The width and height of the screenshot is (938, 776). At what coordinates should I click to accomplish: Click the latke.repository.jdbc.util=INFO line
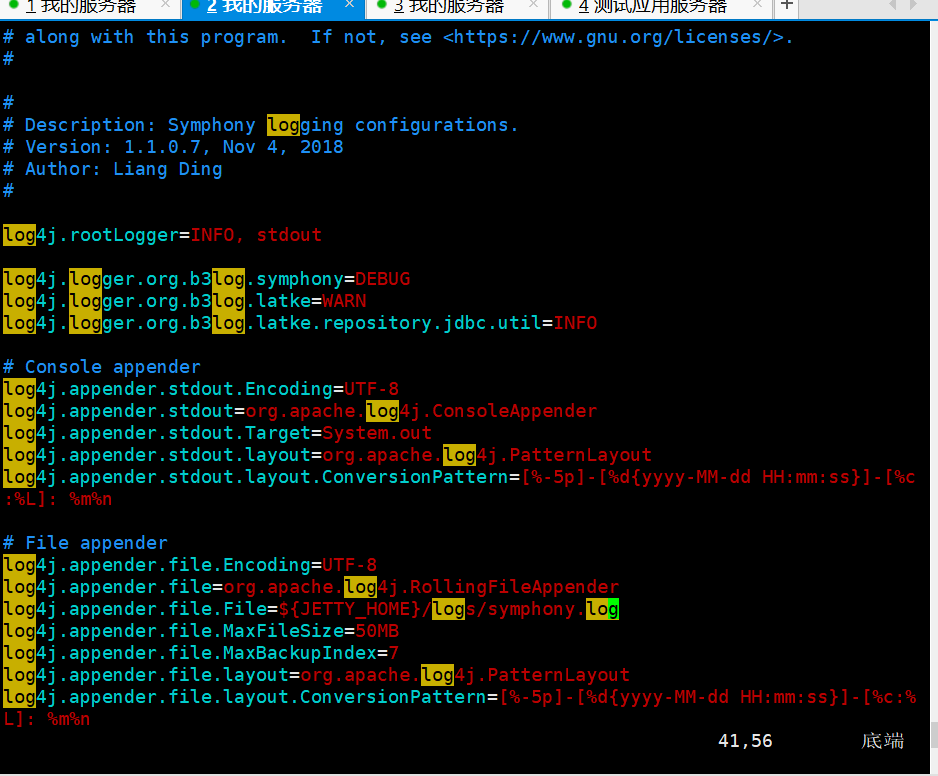300,323
